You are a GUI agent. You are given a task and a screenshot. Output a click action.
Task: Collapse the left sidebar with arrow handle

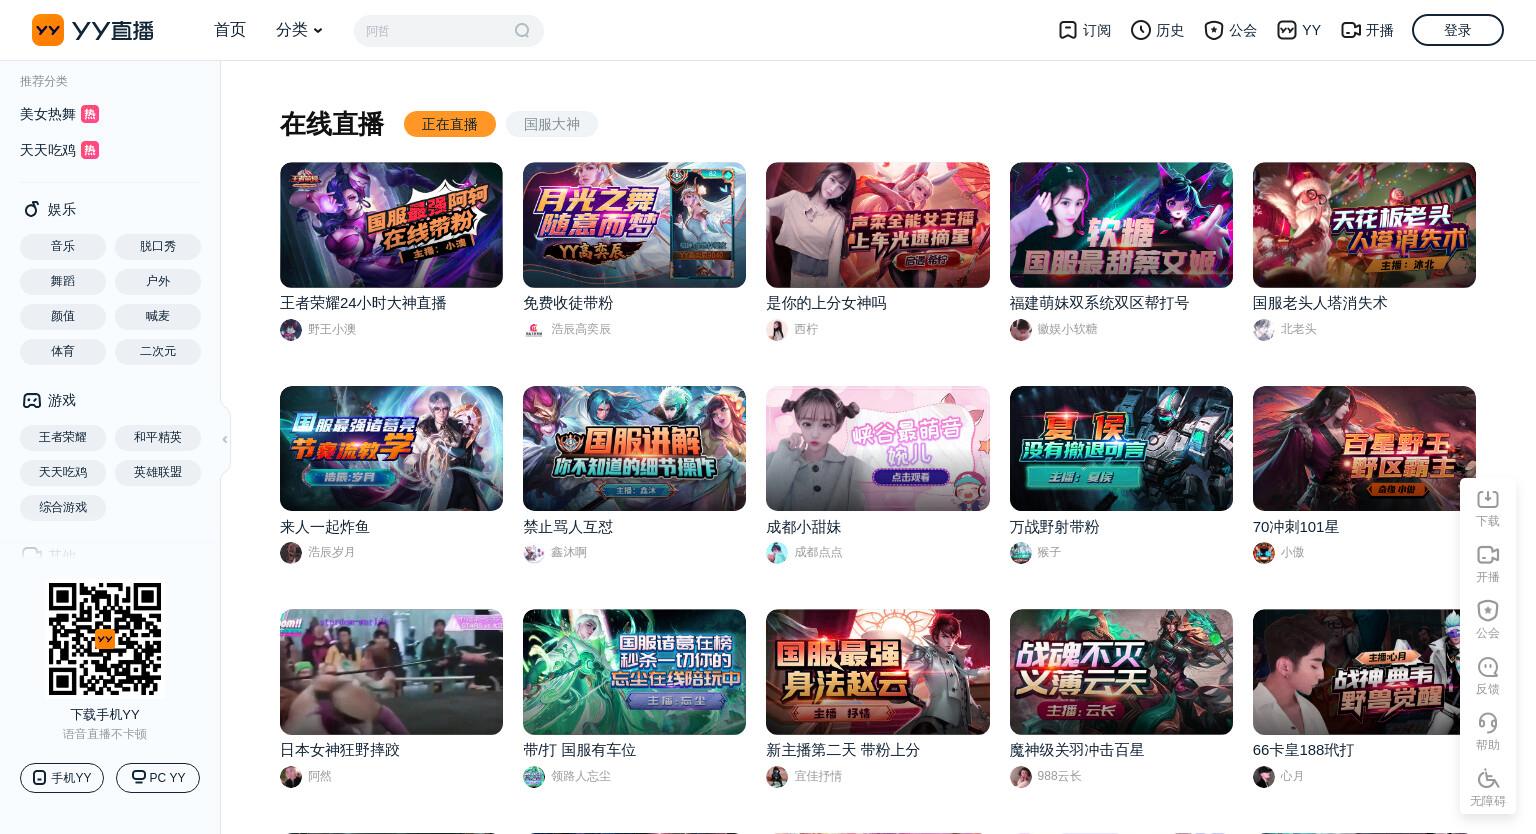tap(225, 439)
